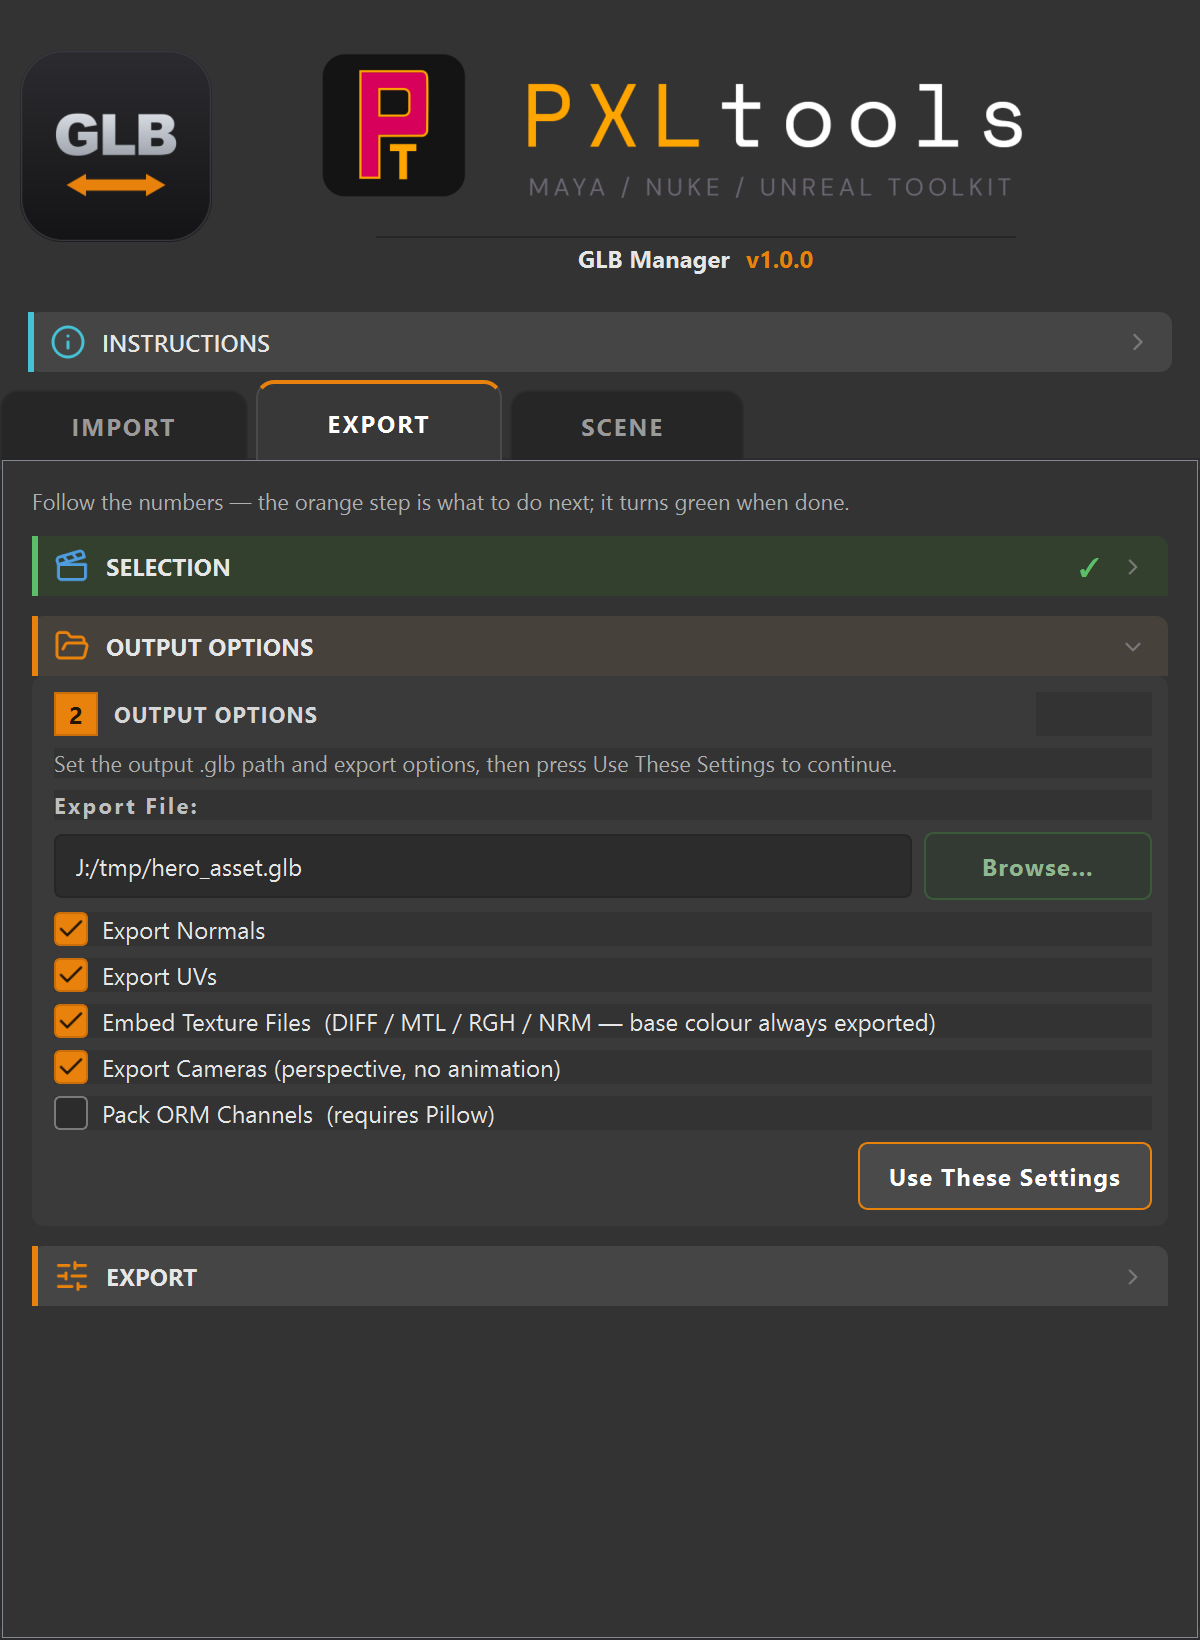Click 'MAYA / NUKE / UNREAL TOOLKIT' subtitle

(x=771, y=187)
